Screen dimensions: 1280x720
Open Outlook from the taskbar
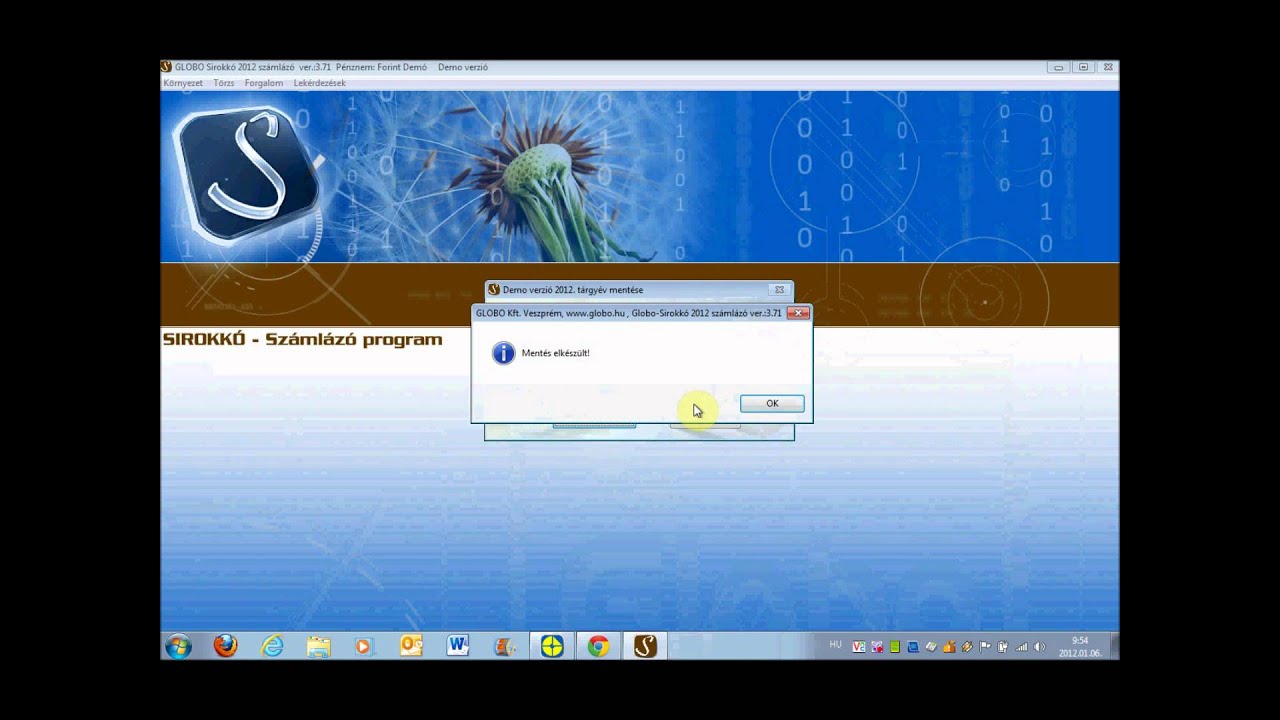coord(411,646)
